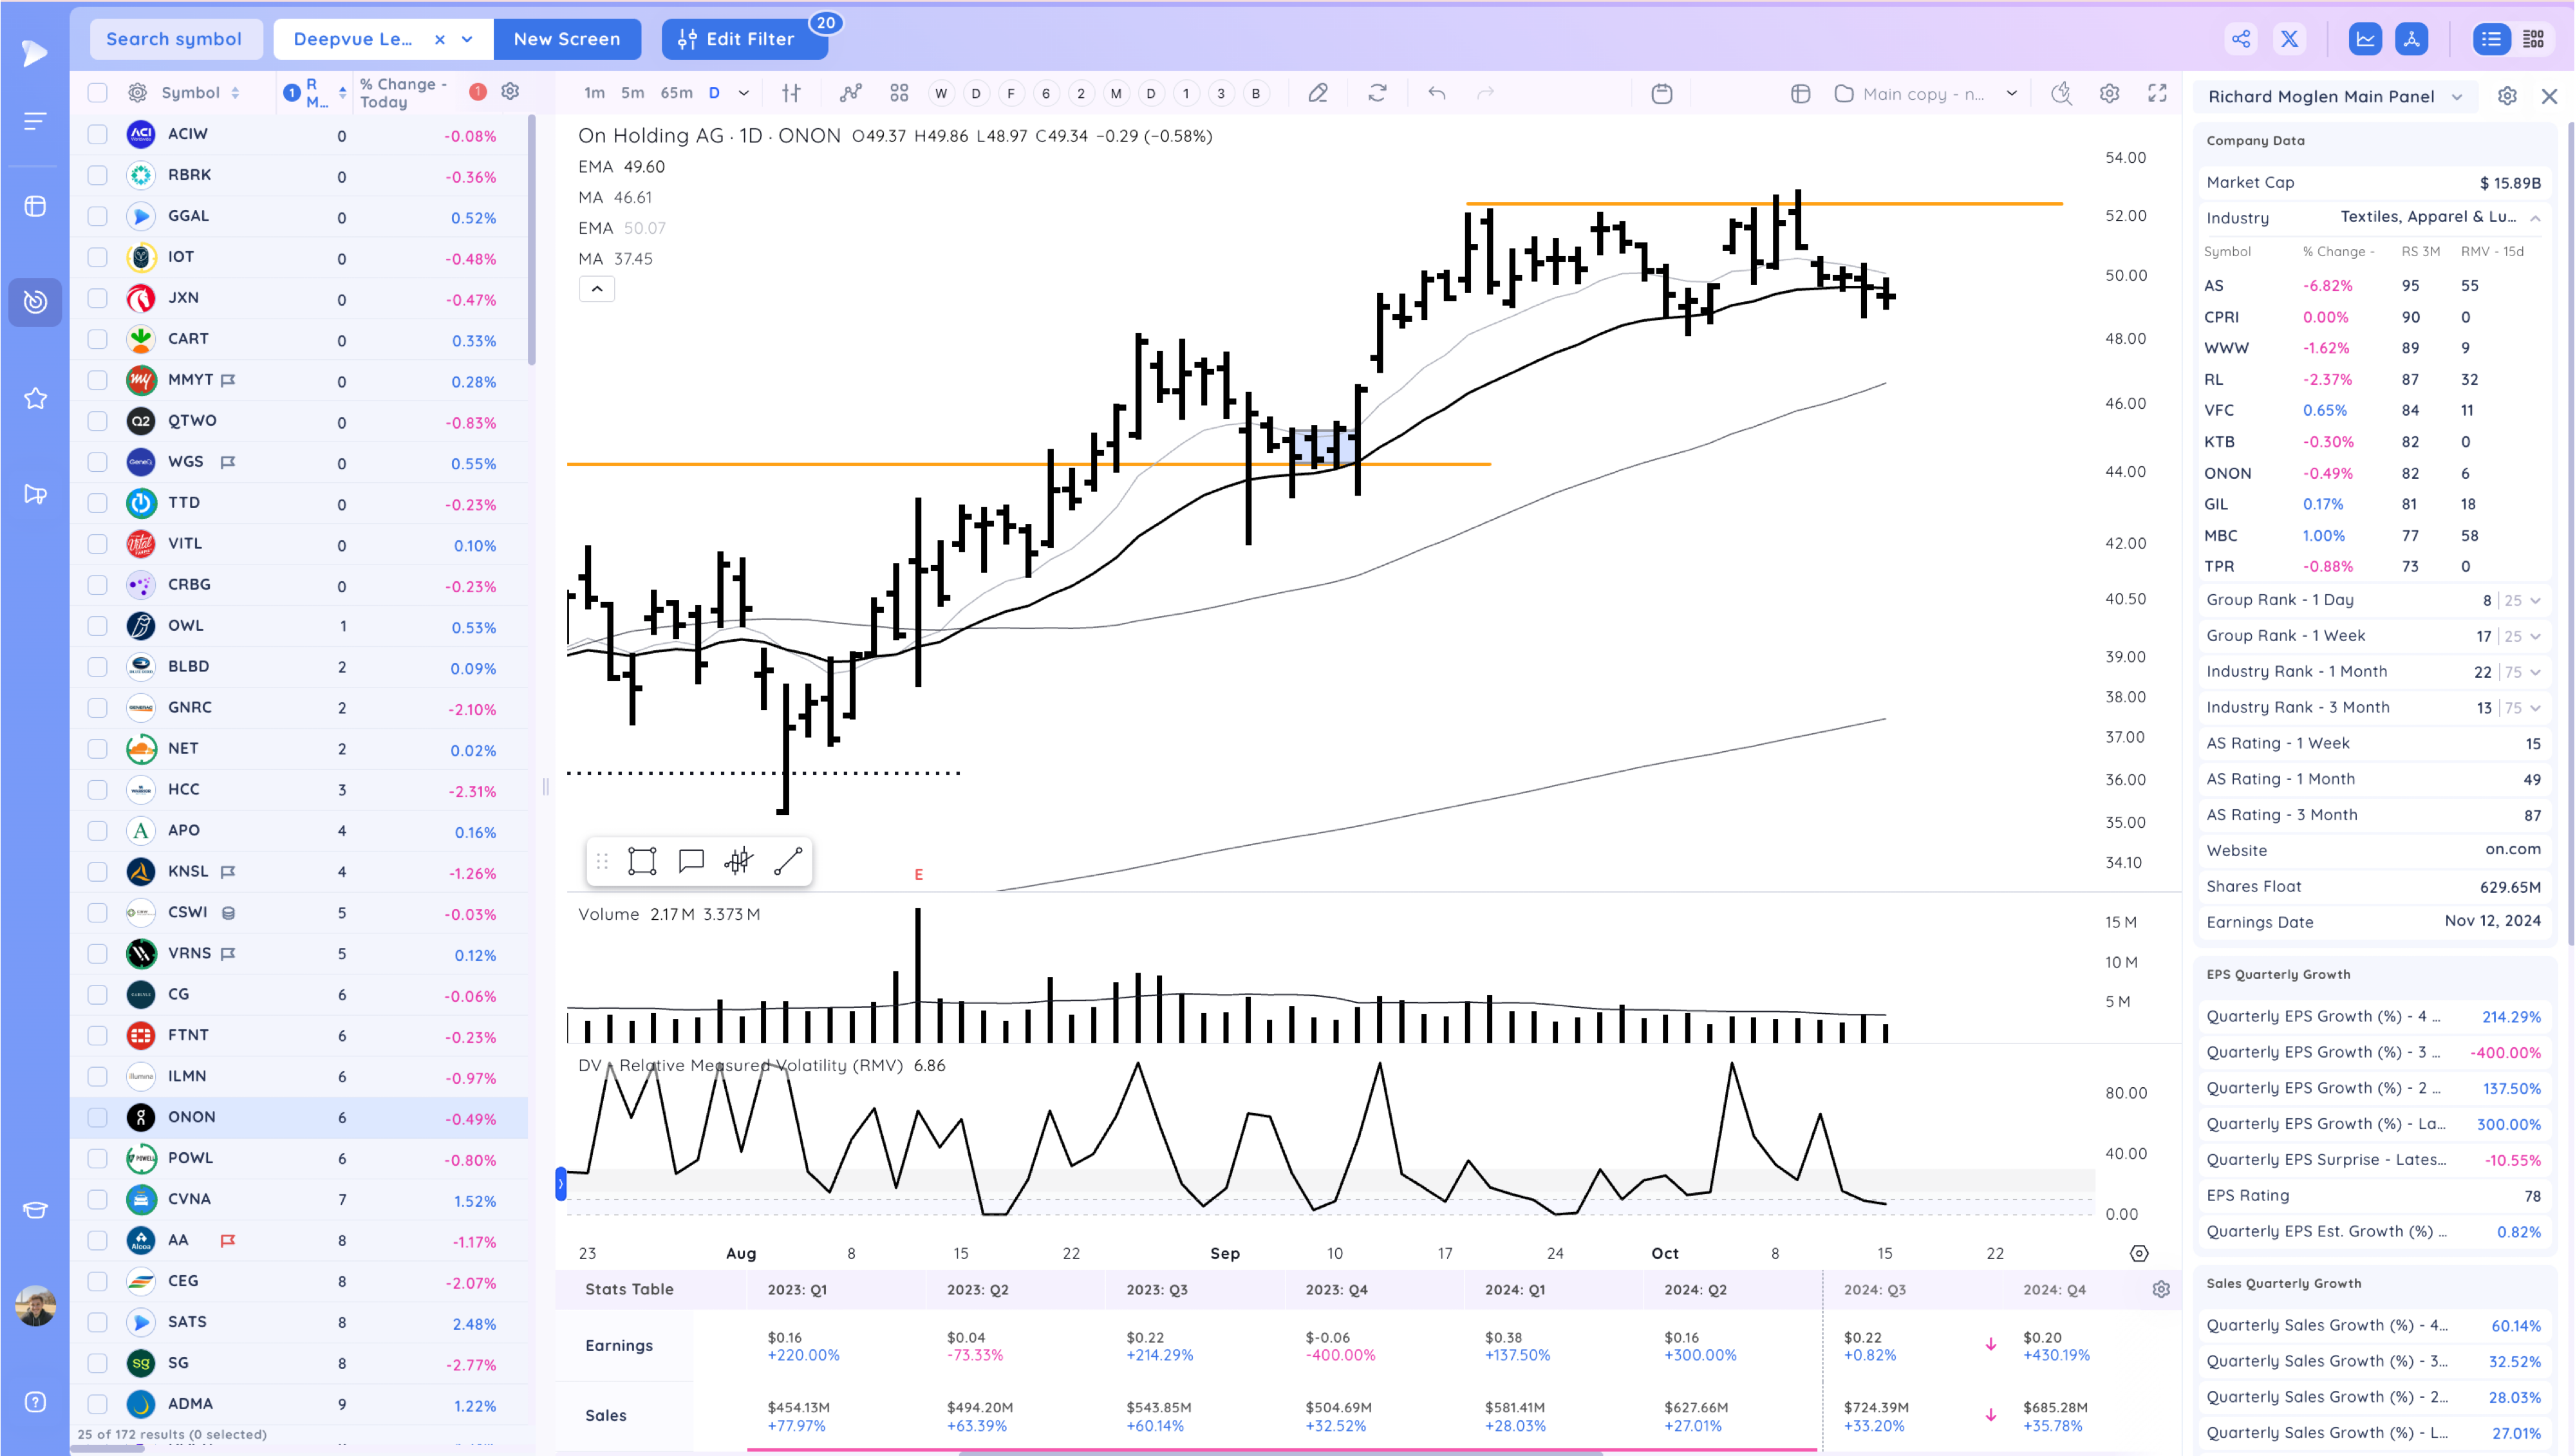This screenshot has height=1456, width=2575.
Task: Open the Edit Filter button
Action: click(744, 39)
